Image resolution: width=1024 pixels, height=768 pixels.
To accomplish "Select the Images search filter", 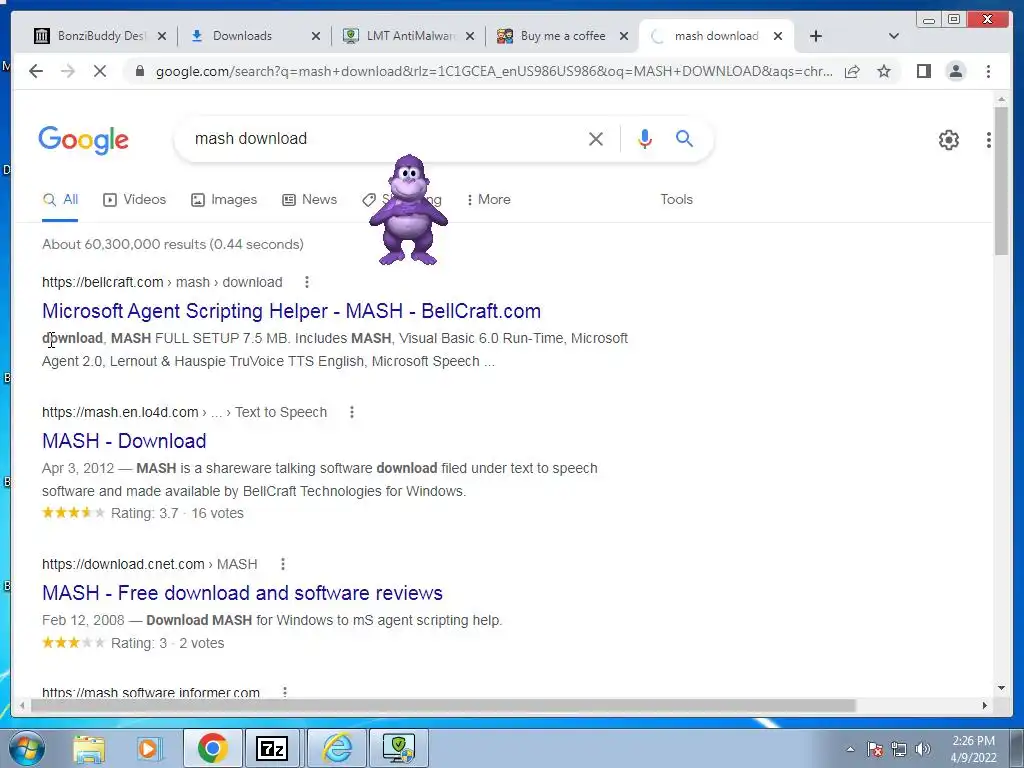I will [x=224, y=199].
